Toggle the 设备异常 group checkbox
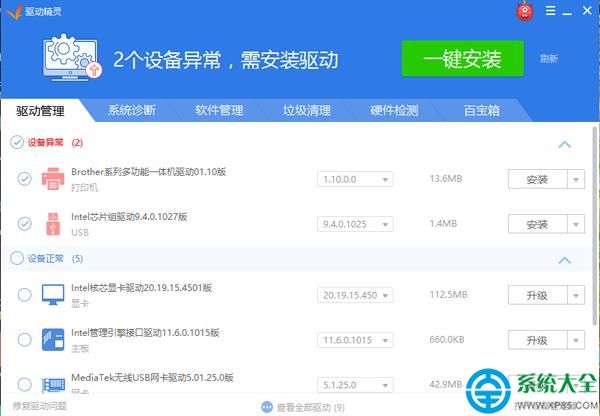The height and width of the screenshot is (416, 600). pos(17,142)
